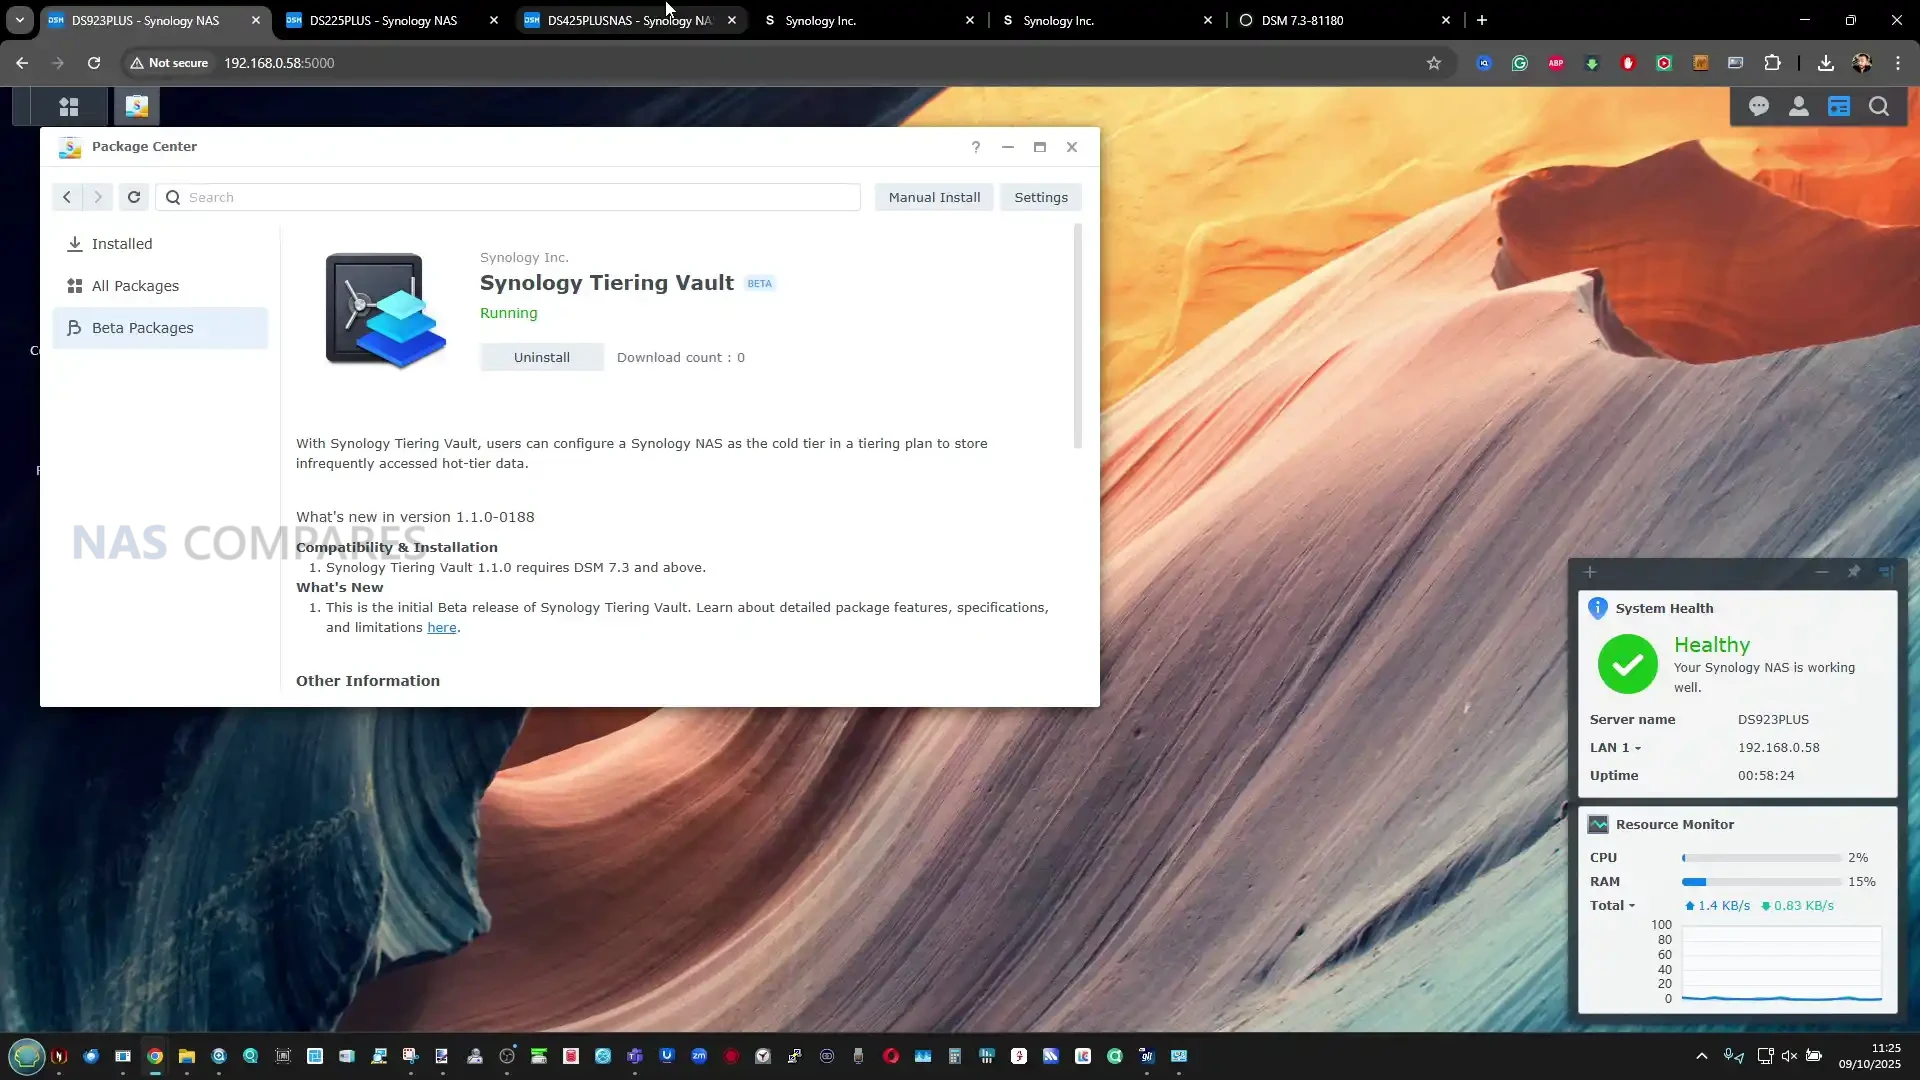Refresh the Package Center list

[134, 197]
